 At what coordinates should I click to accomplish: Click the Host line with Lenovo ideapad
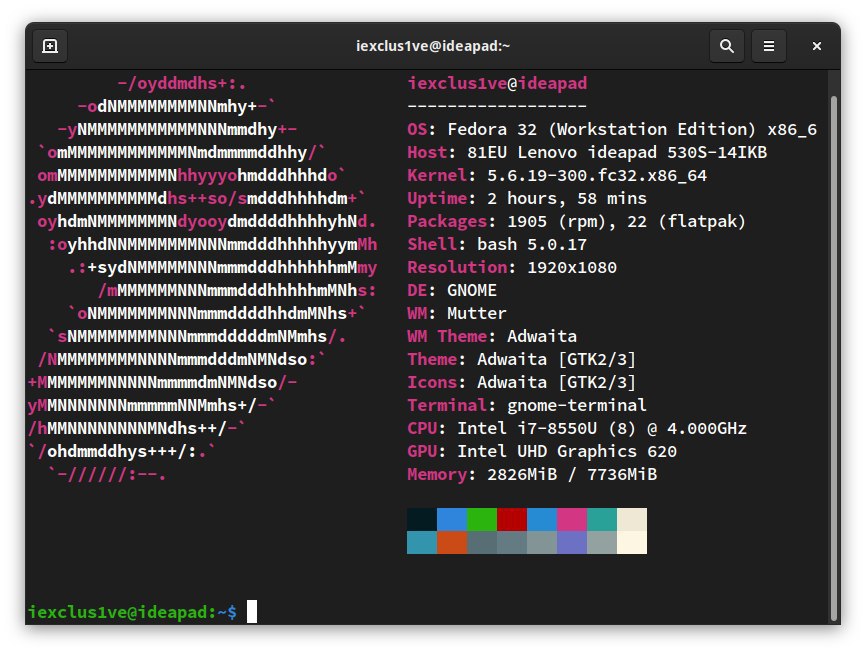(x=587, y=152)
